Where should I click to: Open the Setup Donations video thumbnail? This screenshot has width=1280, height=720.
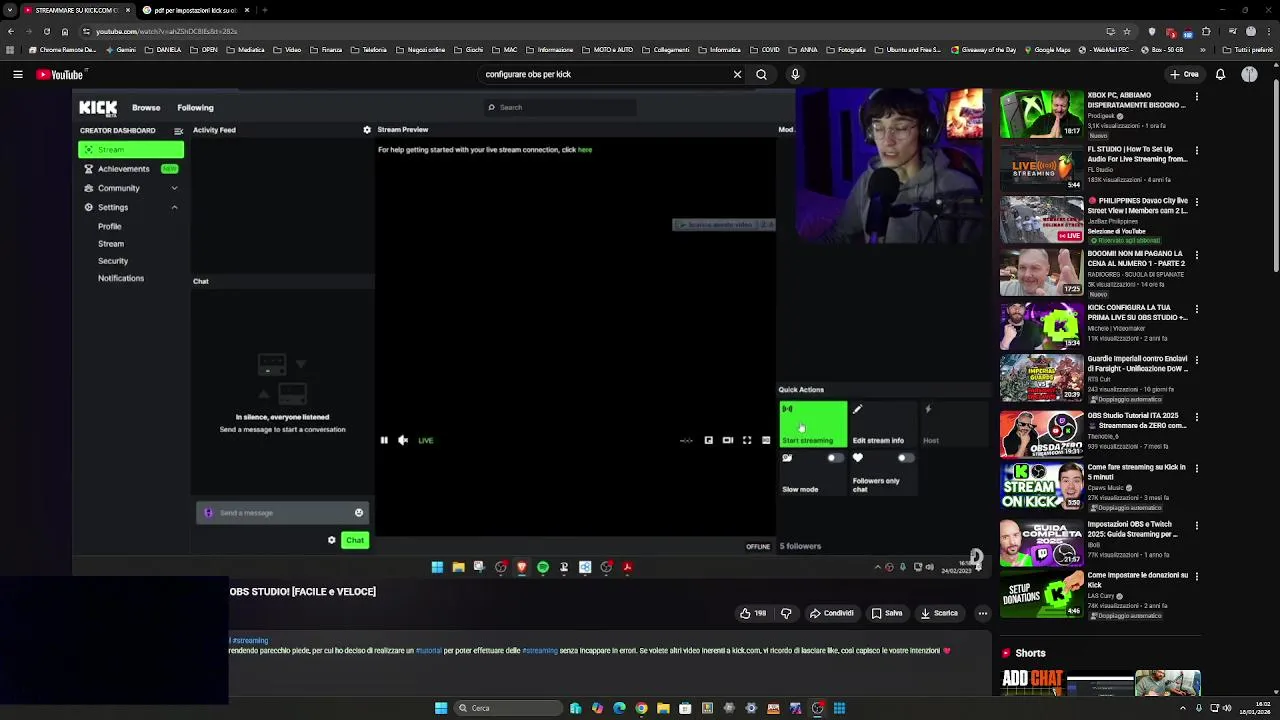click(1041, 594)
